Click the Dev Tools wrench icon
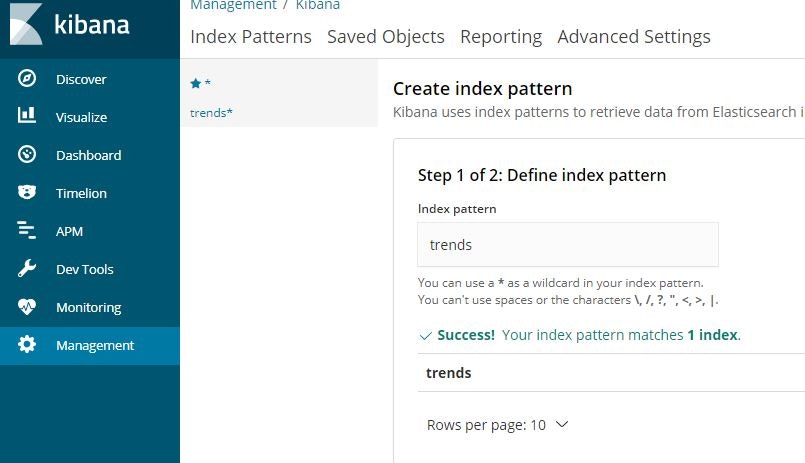The width and height of the screenshot is (805, 463). [x=27, y=268]
